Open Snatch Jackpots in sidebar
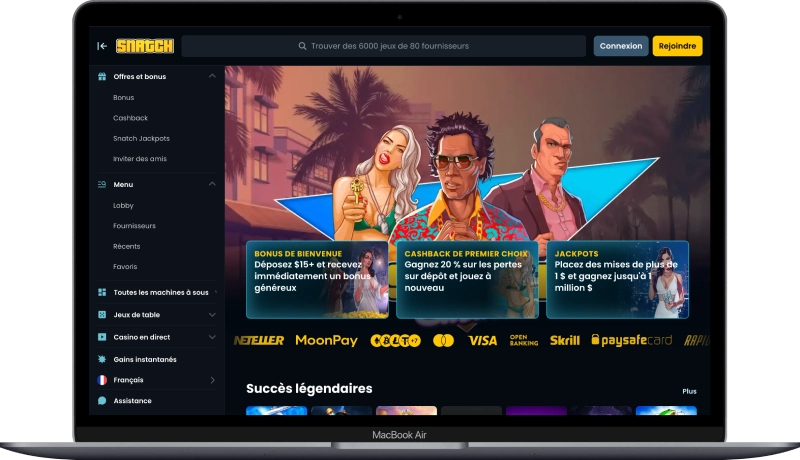The image size is (800, 460). click(141, 138)
